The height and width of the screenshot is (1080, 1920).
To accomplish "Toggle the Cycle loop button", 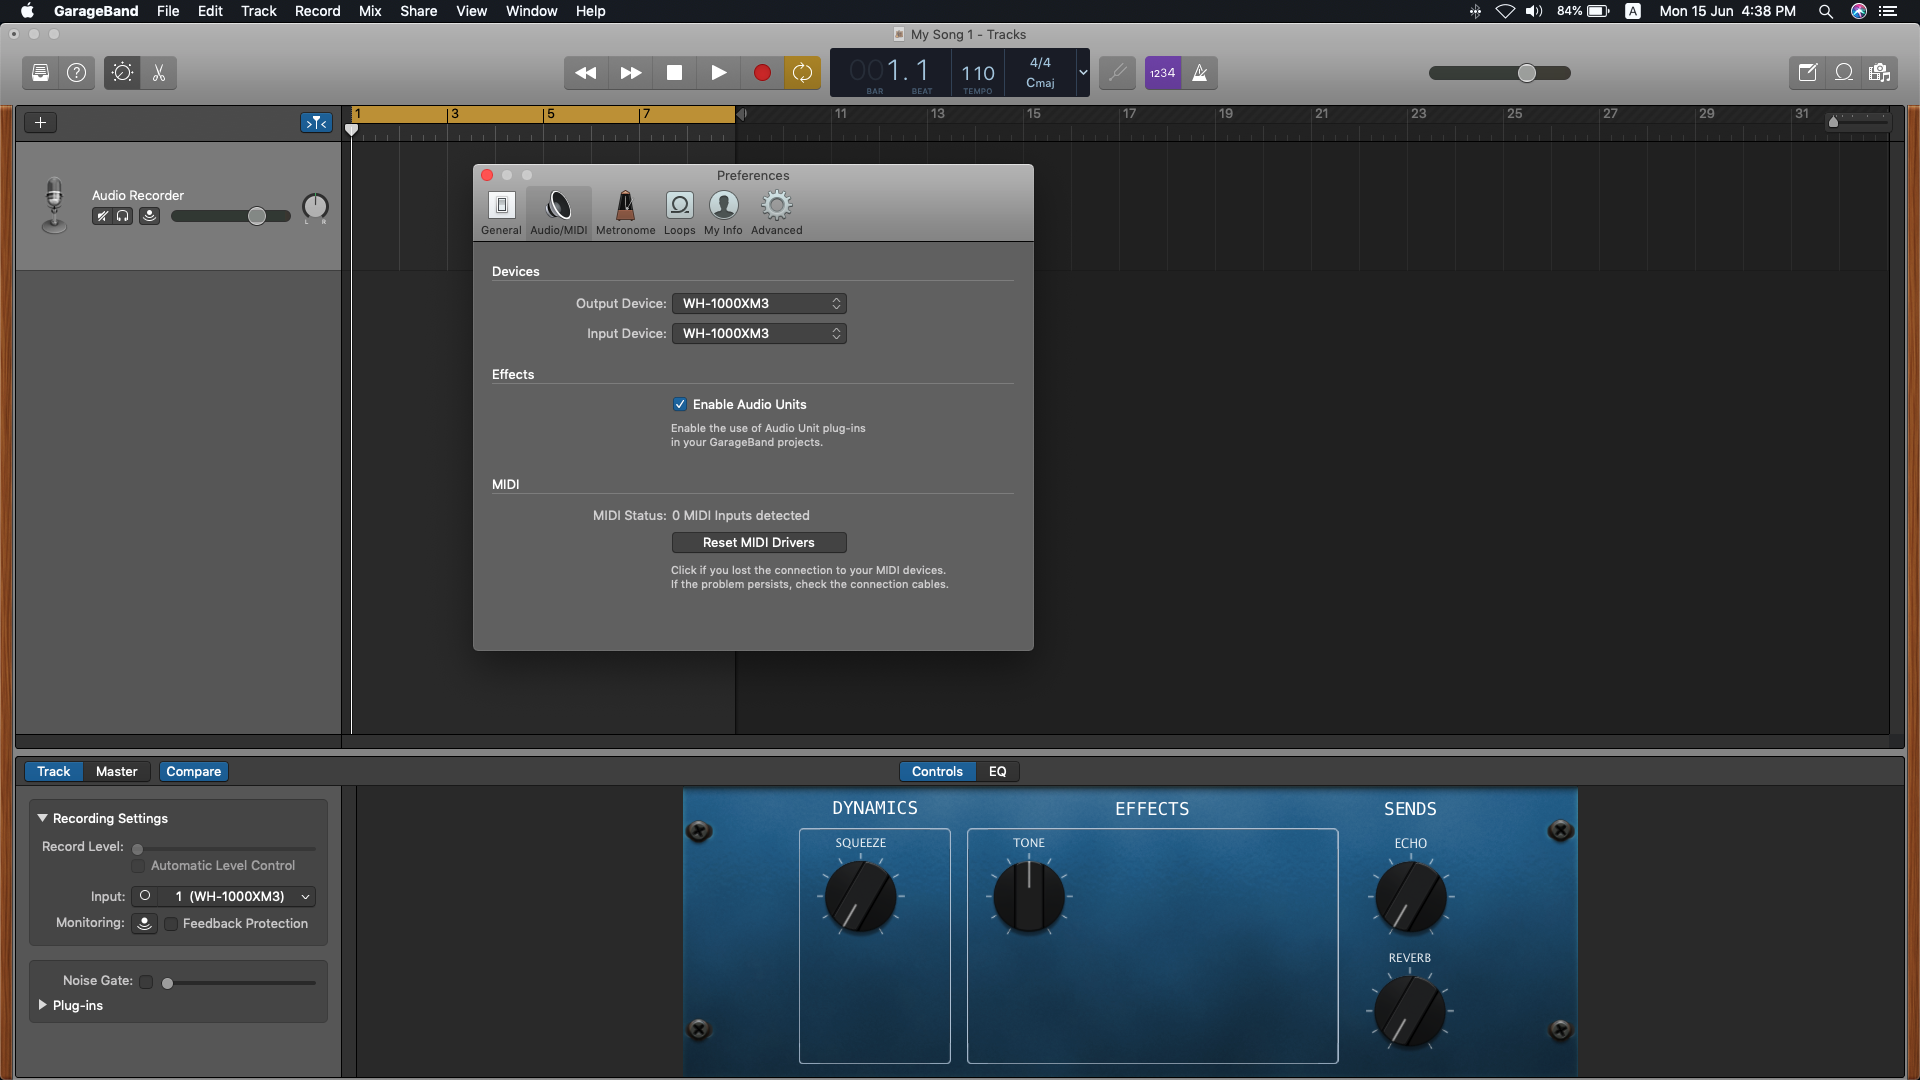I will coord(802,73).
